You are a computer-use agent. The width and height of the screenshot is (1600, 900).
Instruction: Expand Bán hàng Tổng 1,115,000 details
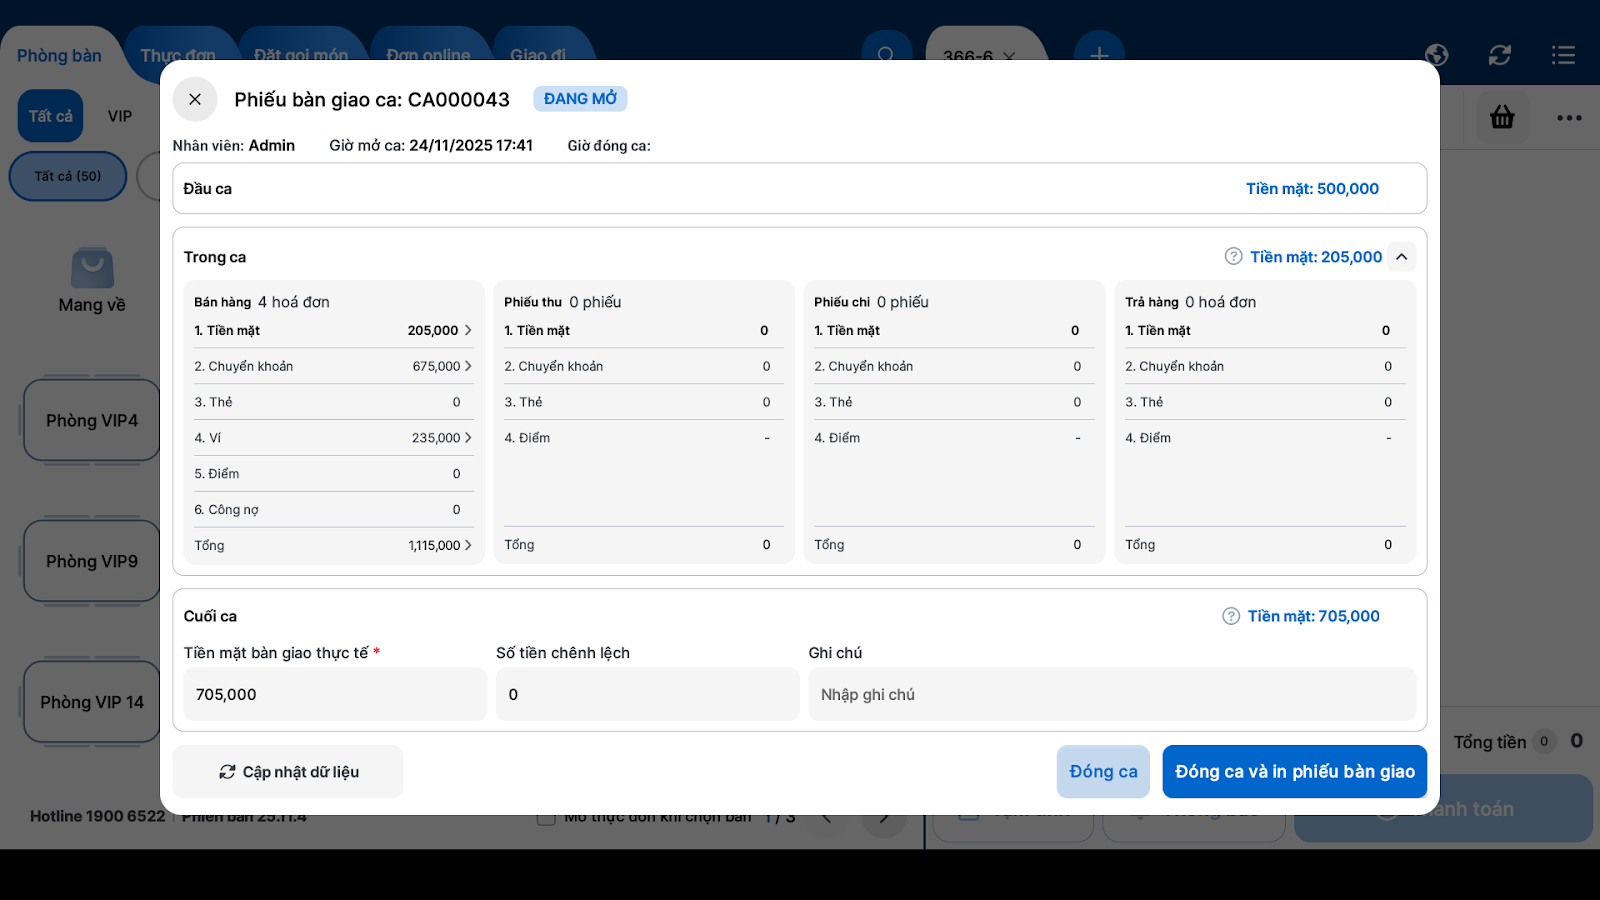click(467, 545)
